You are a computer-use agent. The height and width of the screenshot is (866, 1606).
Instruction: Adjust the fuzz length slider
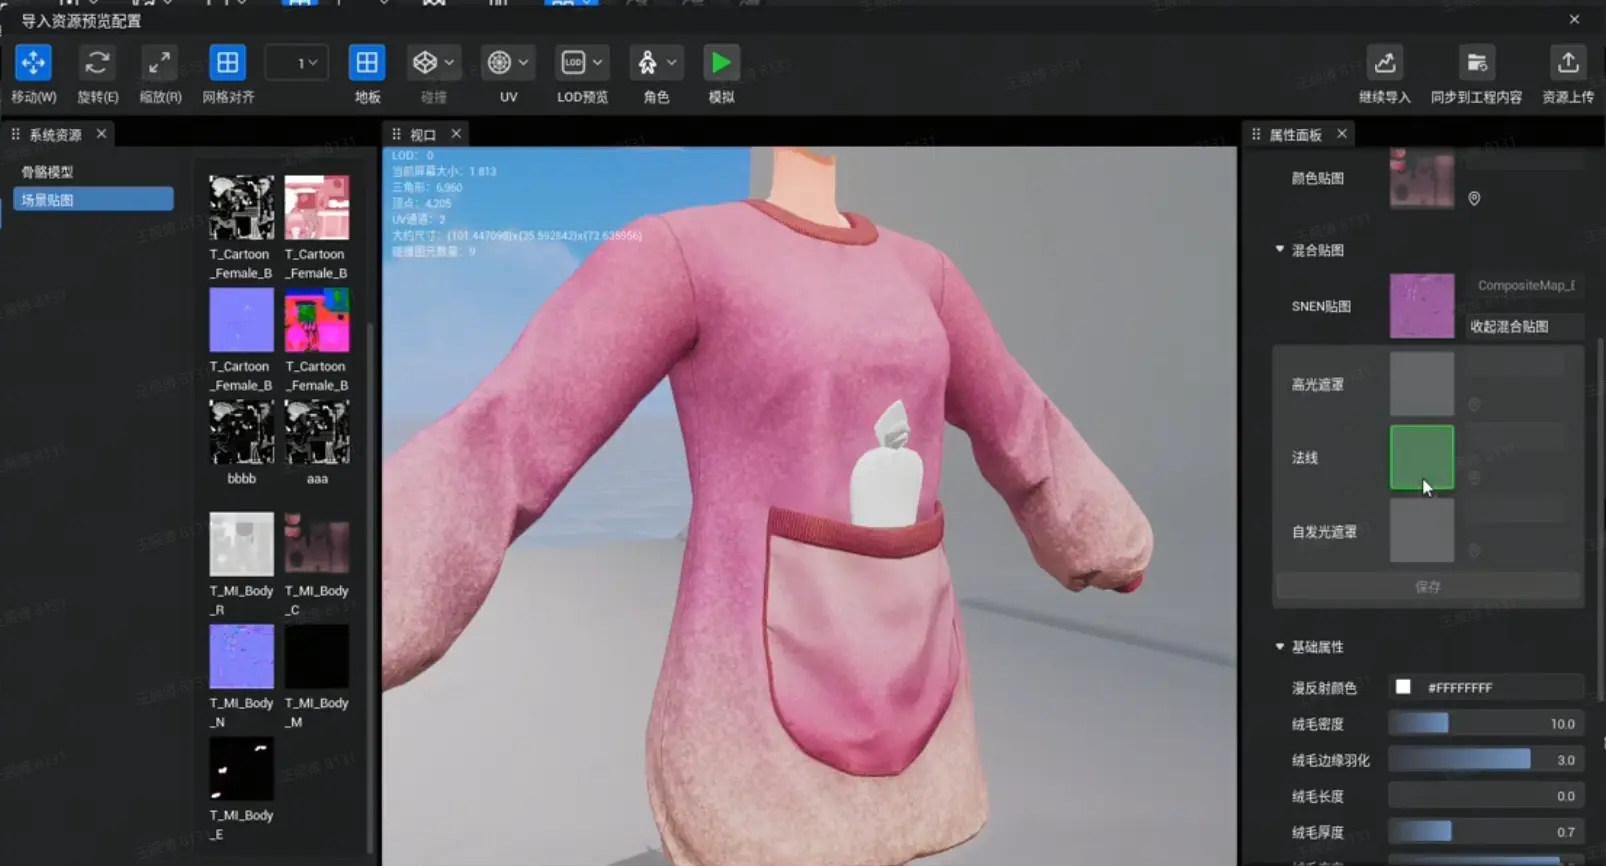click(1486, 796)
